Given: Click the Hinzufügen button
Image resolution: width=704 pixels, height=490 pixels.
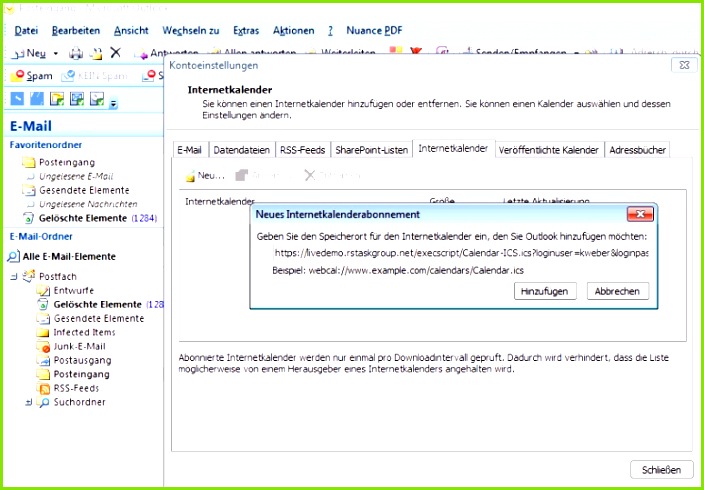Looking at the screenshot, I should 545,291.
